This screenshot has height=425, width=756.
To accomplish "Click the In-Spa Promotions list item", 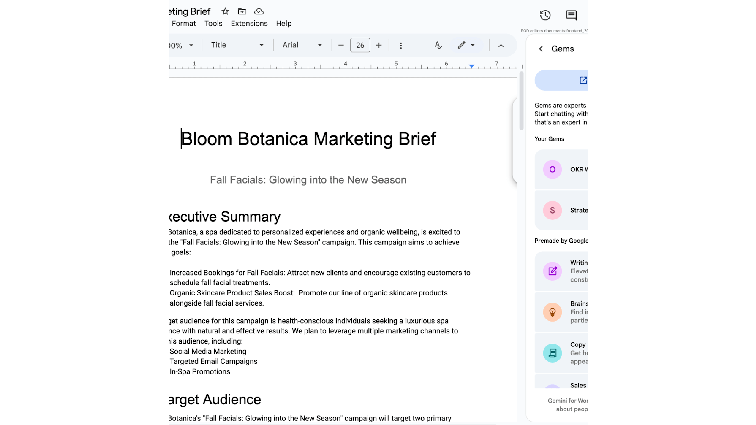I will [x=200, y=371].
